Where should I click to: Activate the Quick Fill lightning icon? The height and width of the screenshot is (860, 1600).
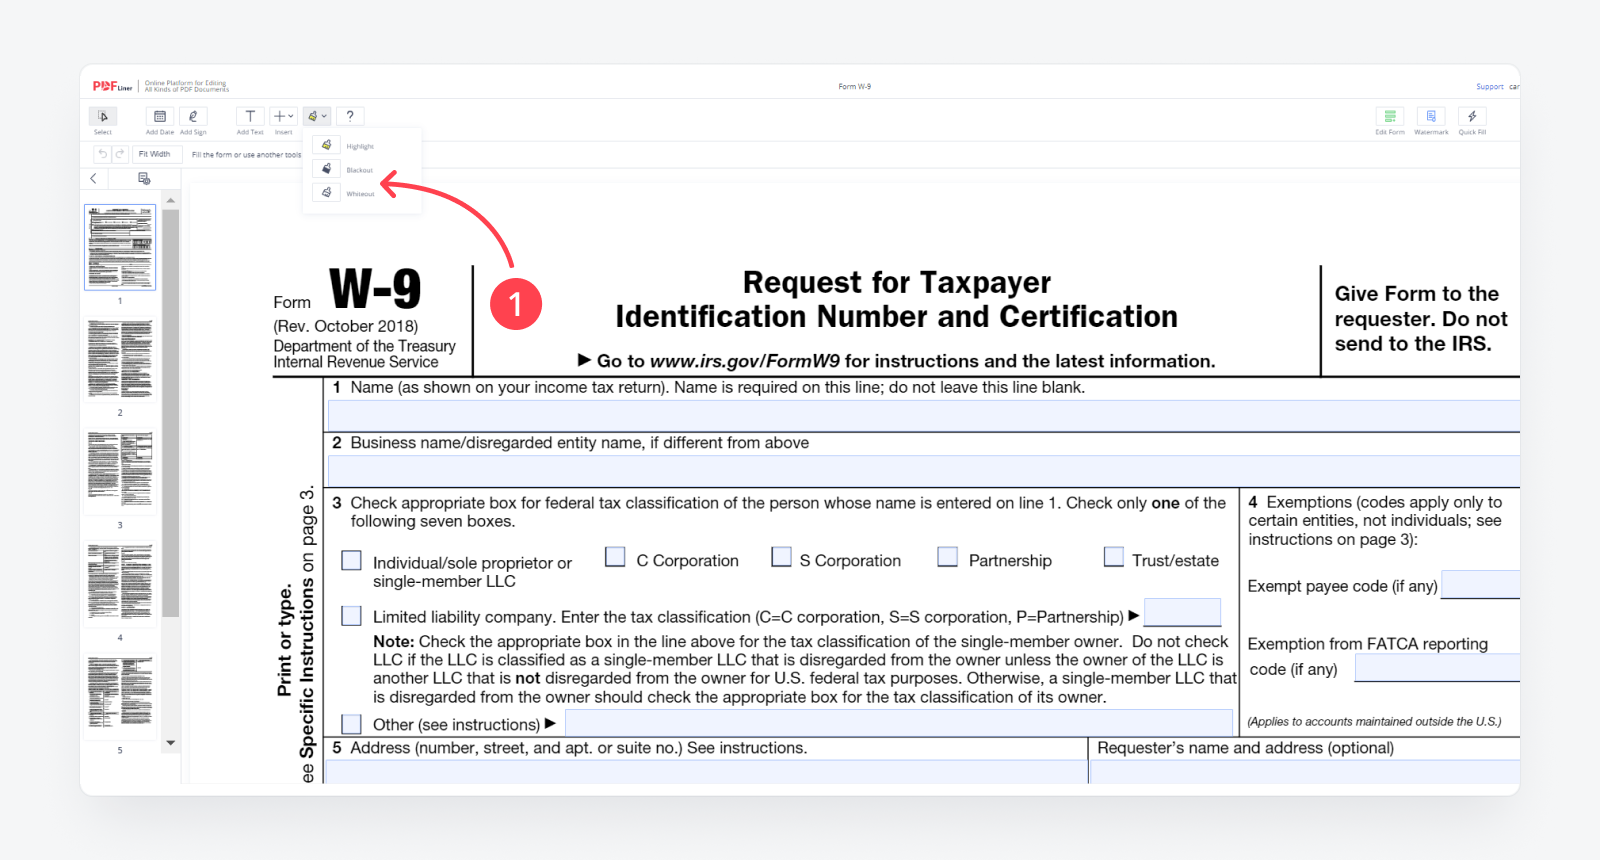pos(1472,117)
